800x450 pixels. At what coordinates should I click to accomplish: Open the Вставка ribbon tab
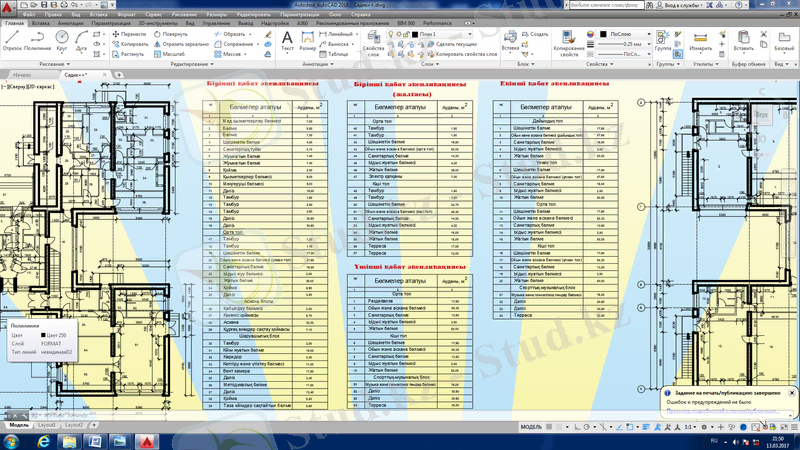click(x=41, y=21)
